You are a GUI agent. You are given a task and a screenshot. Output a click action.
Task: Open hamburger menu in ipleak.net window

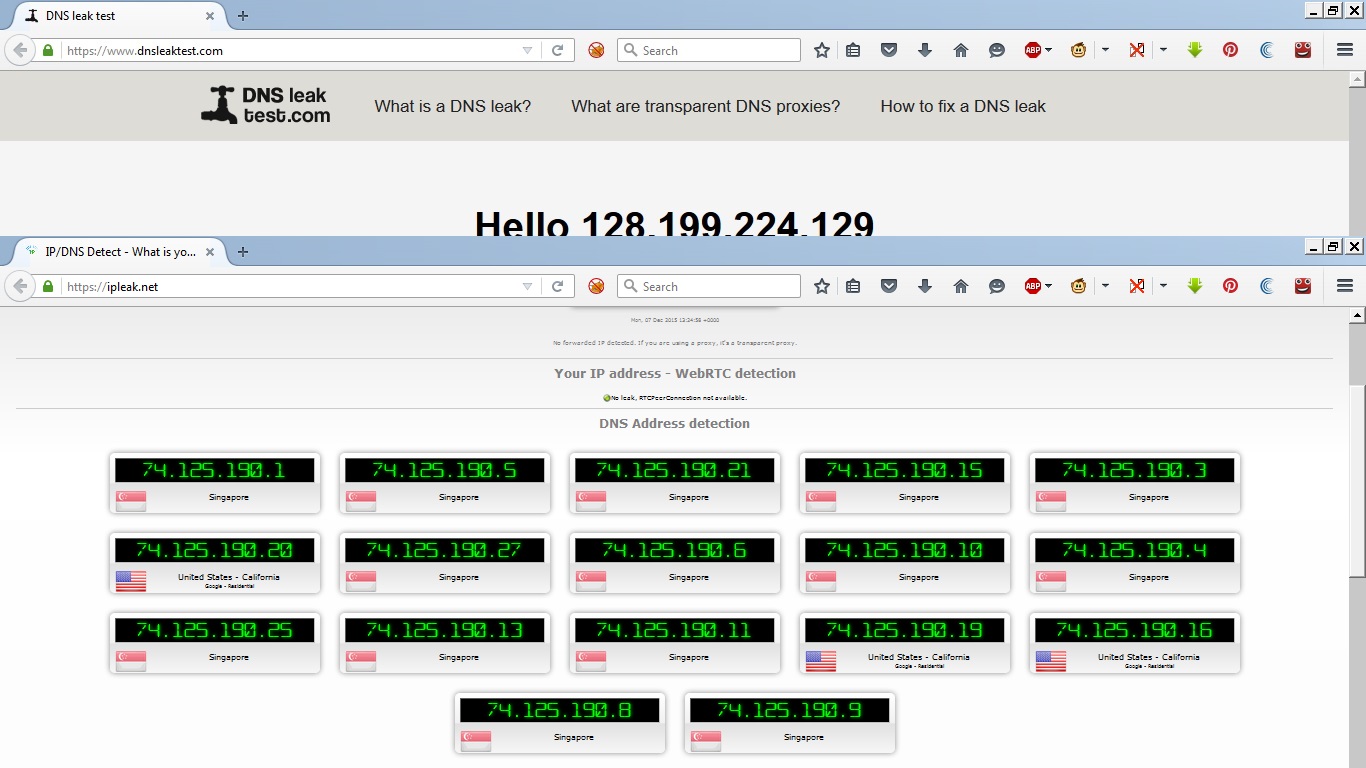click(x=1345, y=286)
